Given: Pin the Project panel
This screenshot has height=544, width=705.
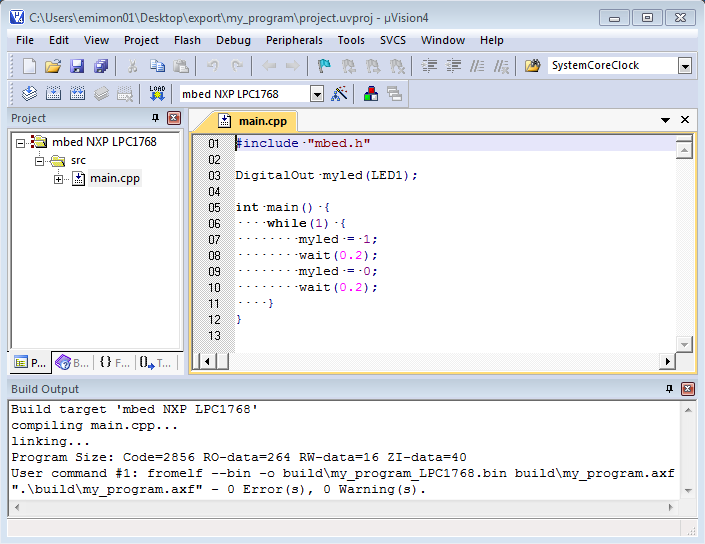Looking at the screenshot, I should pyautogui.click(x=155, y=118).
